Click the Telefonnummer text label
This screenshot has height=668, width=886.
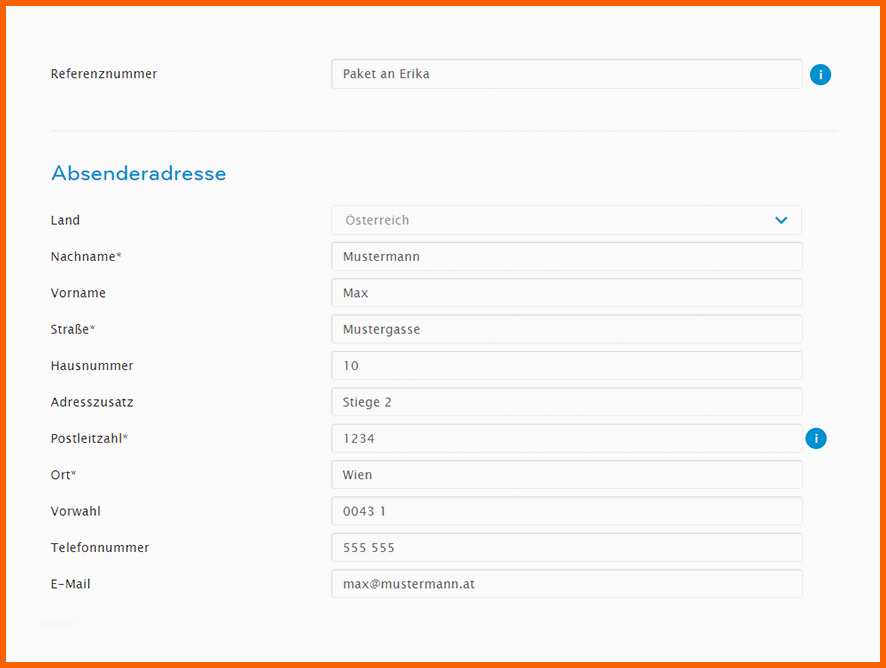coord(100,548)
